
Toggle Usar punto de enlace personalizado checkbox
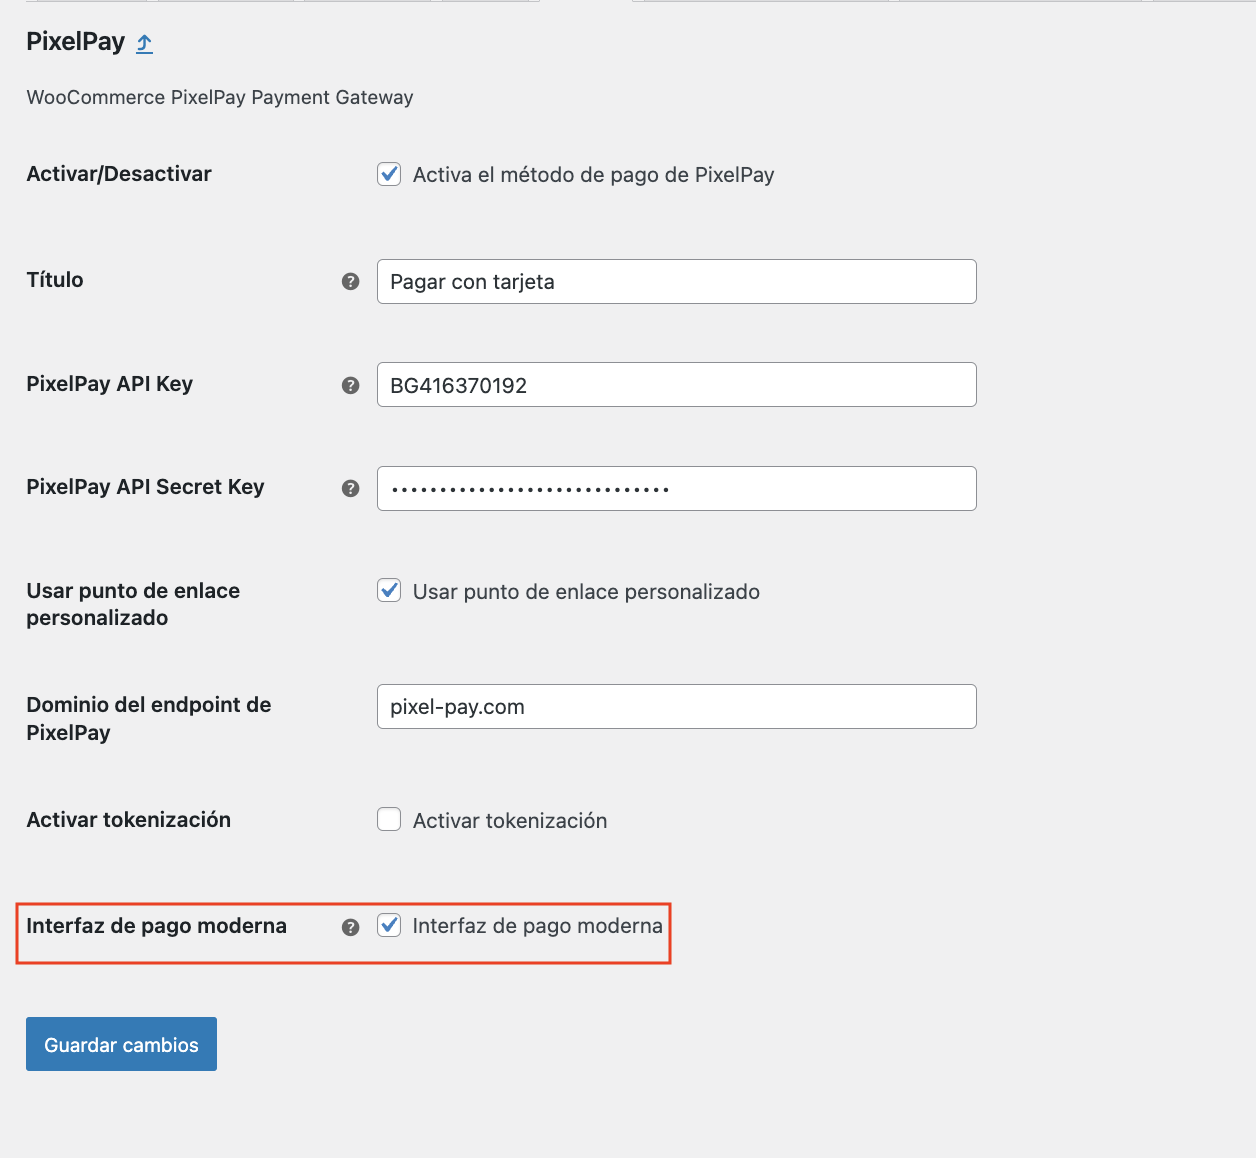tap(389, 590)
